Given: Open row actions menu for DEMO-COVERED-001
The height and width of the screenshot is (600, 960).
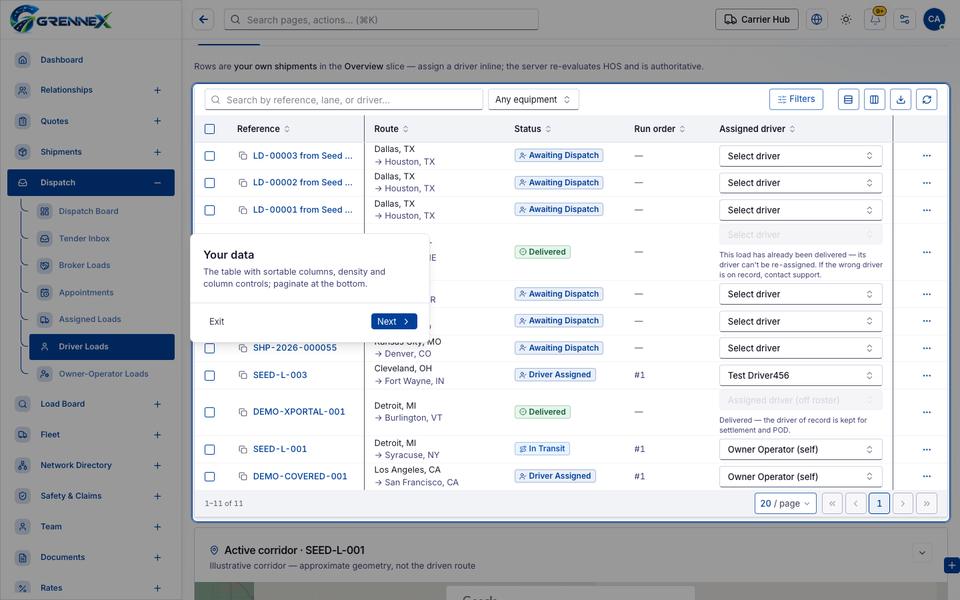Looking at the screenshot, I should 926,476.
